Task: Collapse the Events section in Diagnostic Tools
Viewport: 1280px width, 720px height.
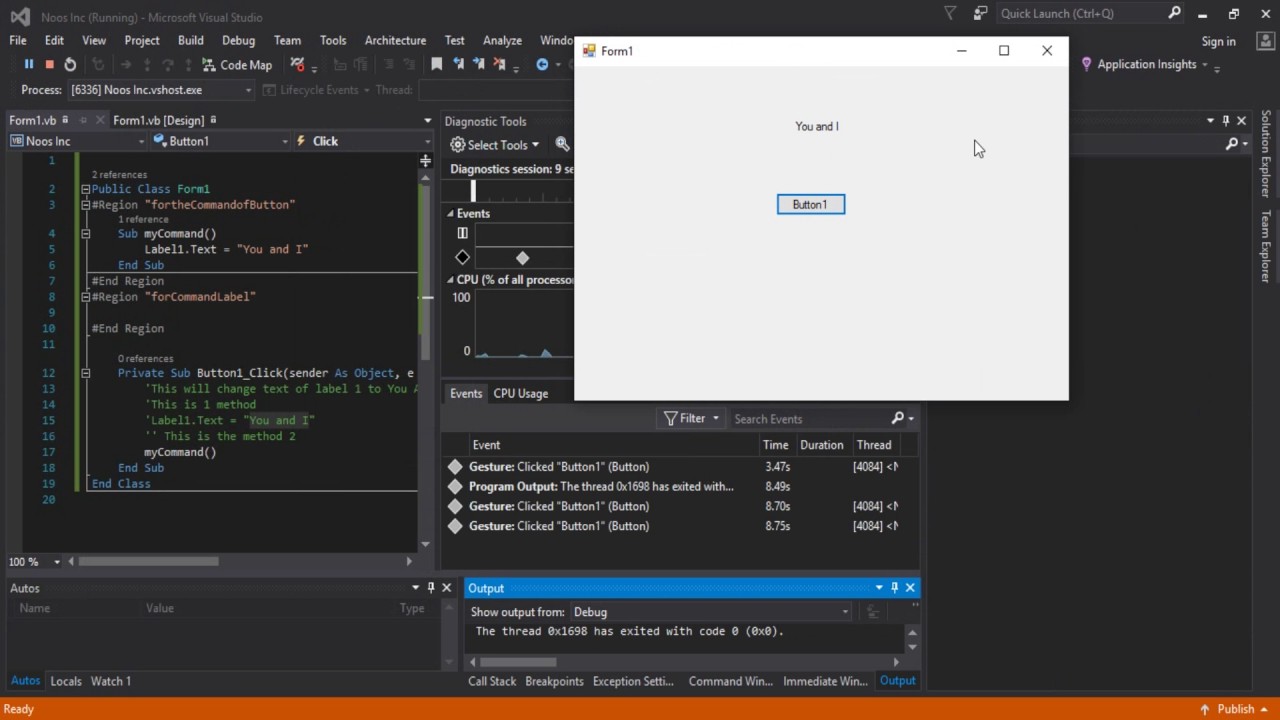Action: click(450, 214)
